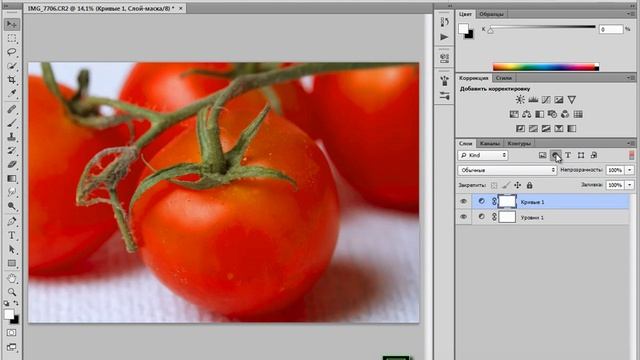This screenshot has width=640, height=360.
Task: Add an Exposure adjustment
Action: (x=559, y=100)
